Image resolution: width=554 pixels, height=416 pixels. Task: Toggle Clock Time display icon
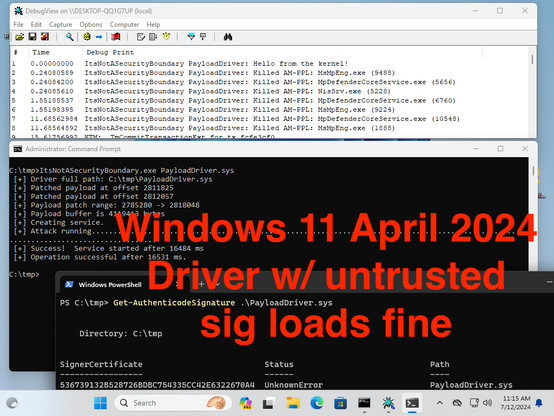pyautogui.click(x=166, y=37)
